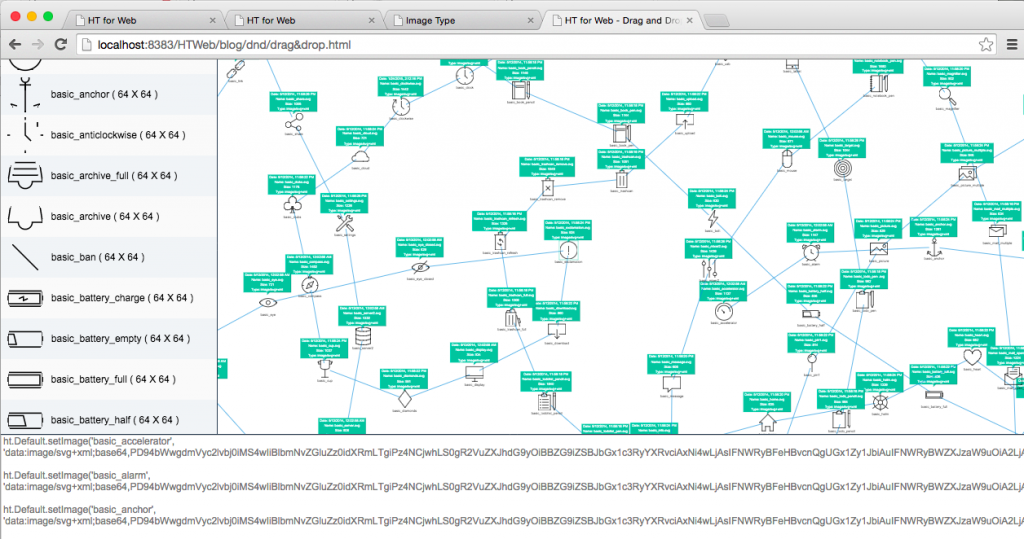Click the browser back arrow button

[x=15, y=45]
